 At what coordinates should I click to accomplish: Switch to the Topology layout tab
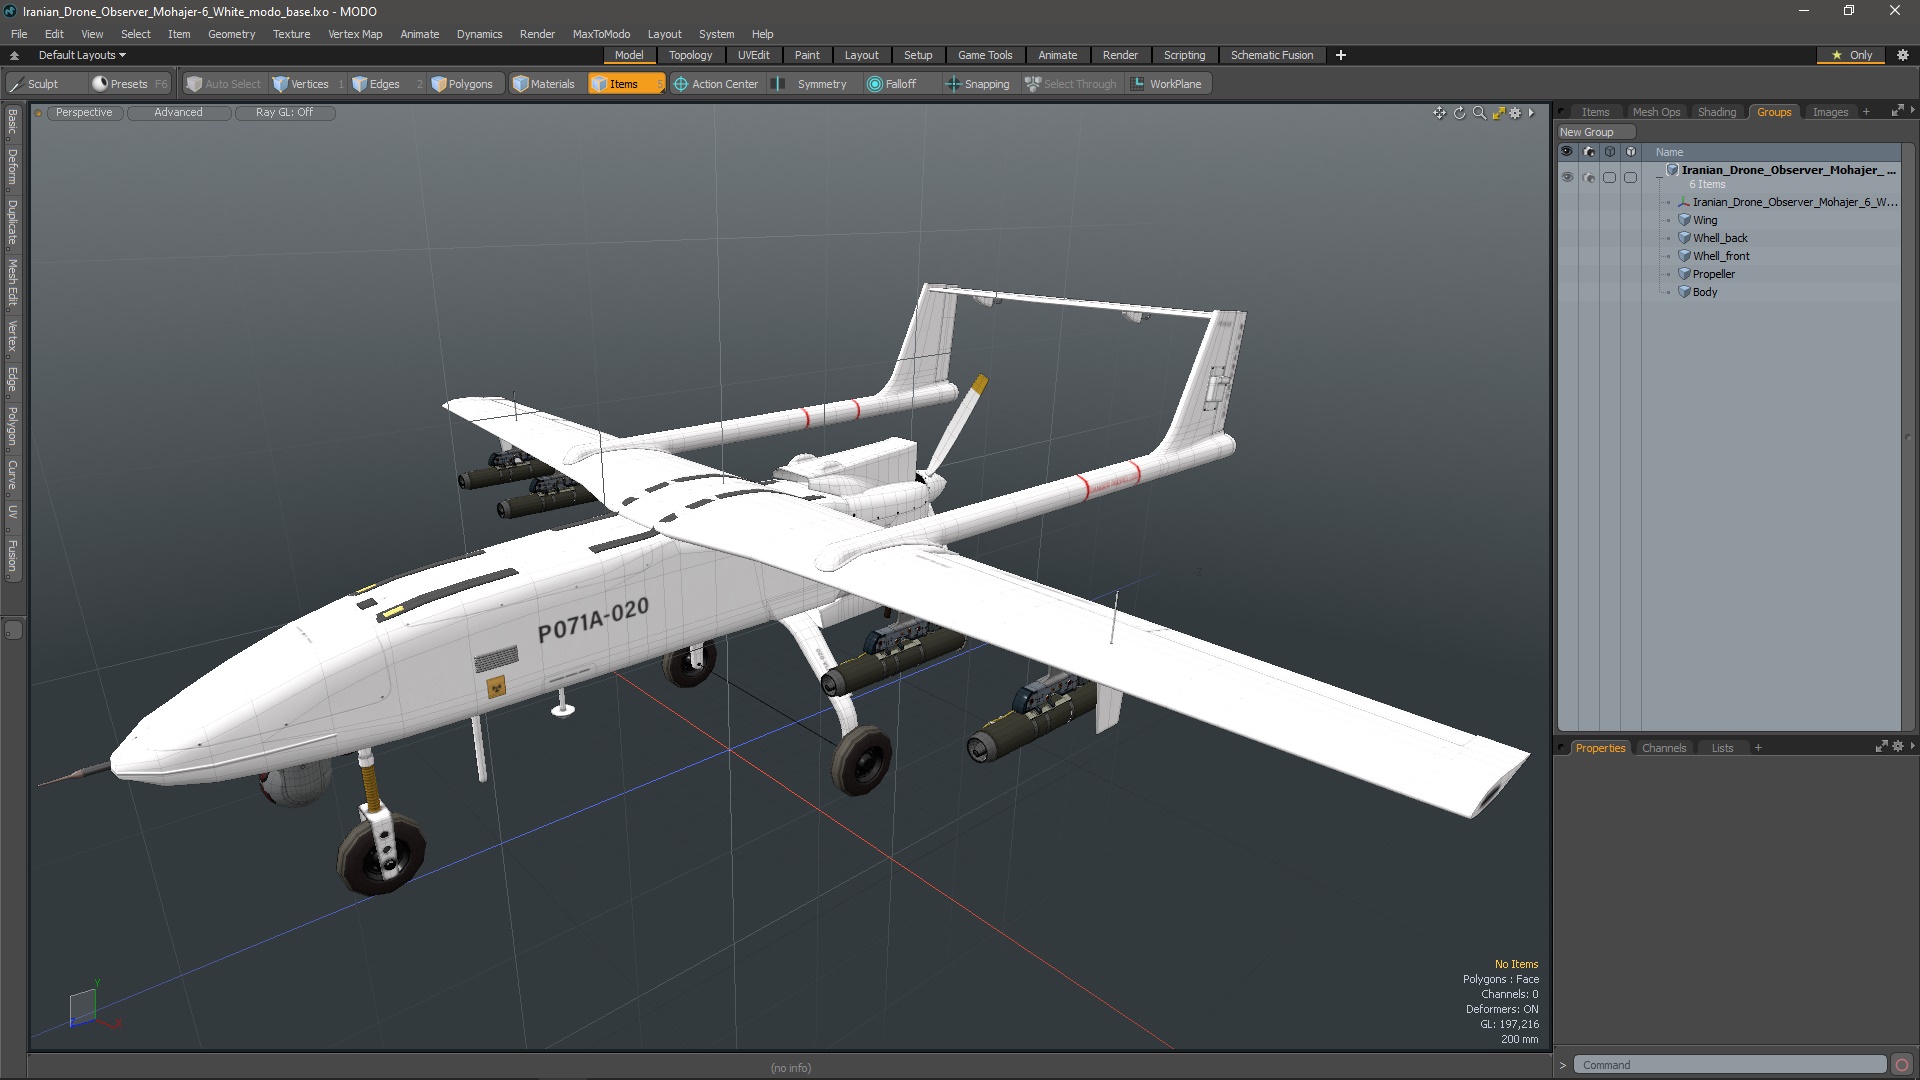click(x=690, y=55)
